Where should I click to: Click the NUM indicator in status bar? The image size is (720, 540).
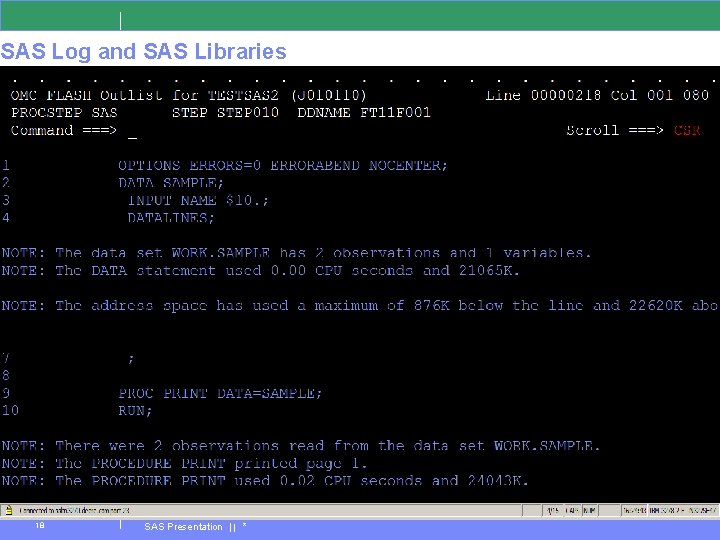(x=589, y=510)
